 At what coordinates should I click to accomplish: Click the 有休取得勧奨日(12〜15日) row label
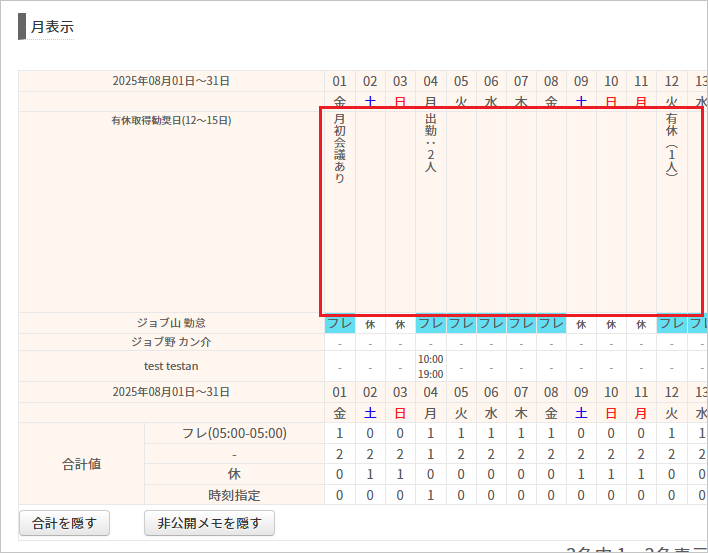point(171,121)
